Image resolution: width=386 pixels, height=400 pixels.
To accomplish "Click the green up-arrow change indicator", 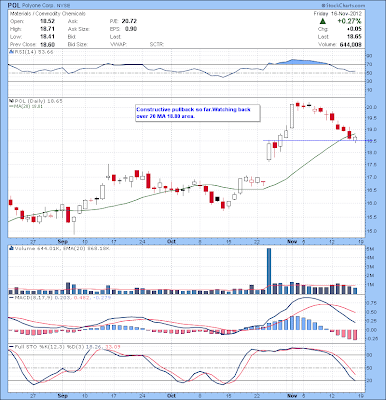I will (x=323, y=21).
